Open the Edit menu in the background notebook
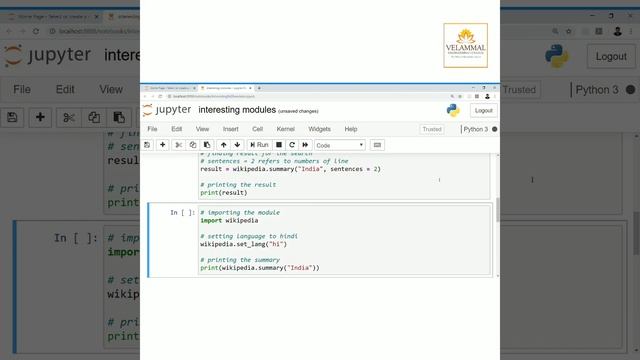640x360 pixels. click(65, 89)
